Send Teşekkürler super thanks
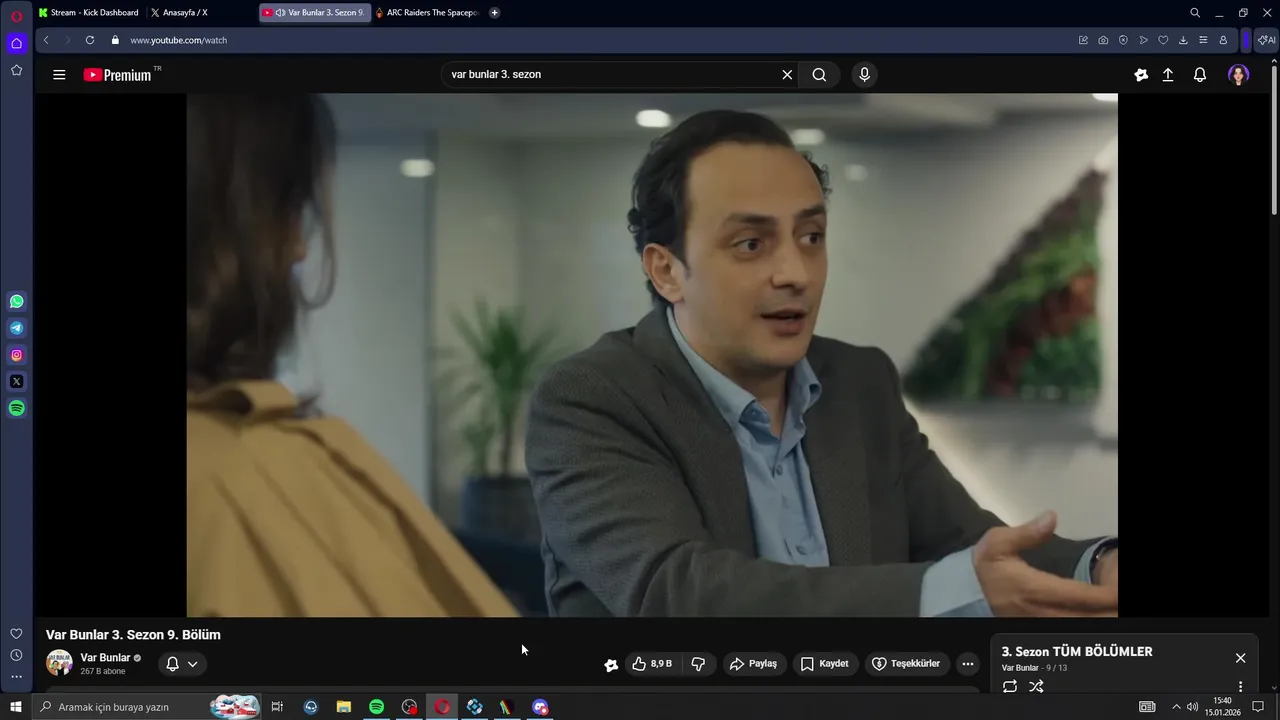Image resolution: width=1280 pixels, height=720 pixels. 906,664
